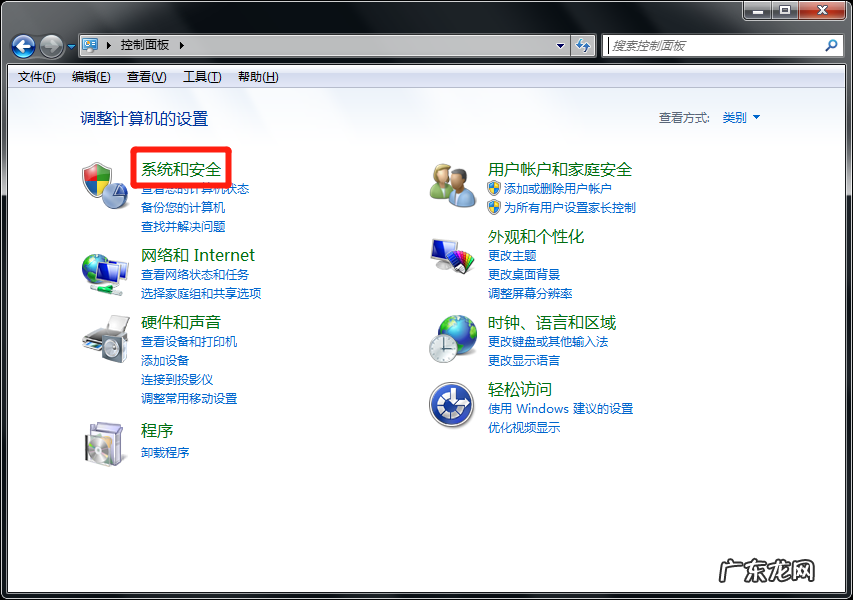
Task: Open the 程序 category
Action: (157, 431)
